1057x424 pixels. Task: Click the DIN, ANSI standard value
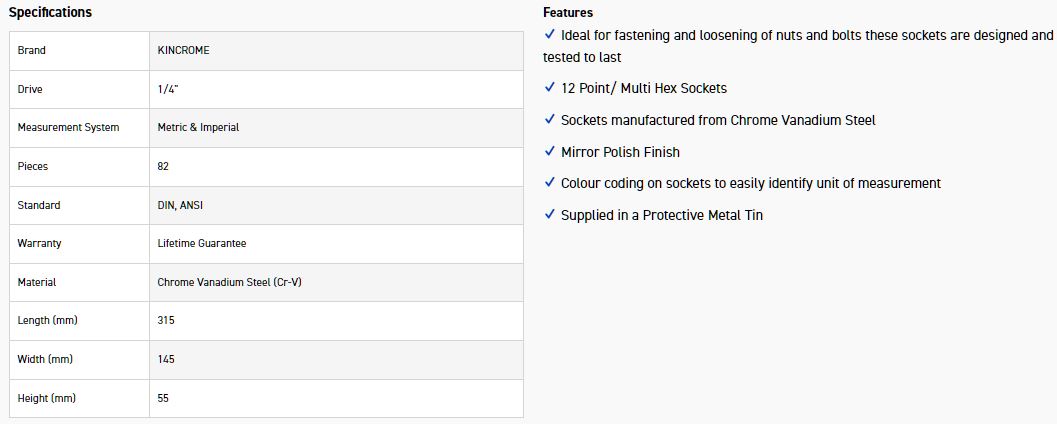[x=179, y=205]
